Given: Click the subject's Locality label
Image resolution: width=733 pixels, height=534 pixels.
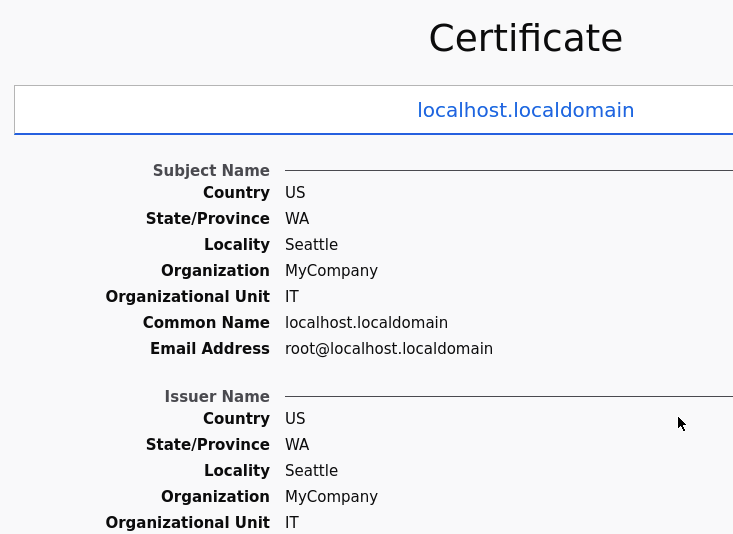Looking at the screenshot, I should (237, 245).
